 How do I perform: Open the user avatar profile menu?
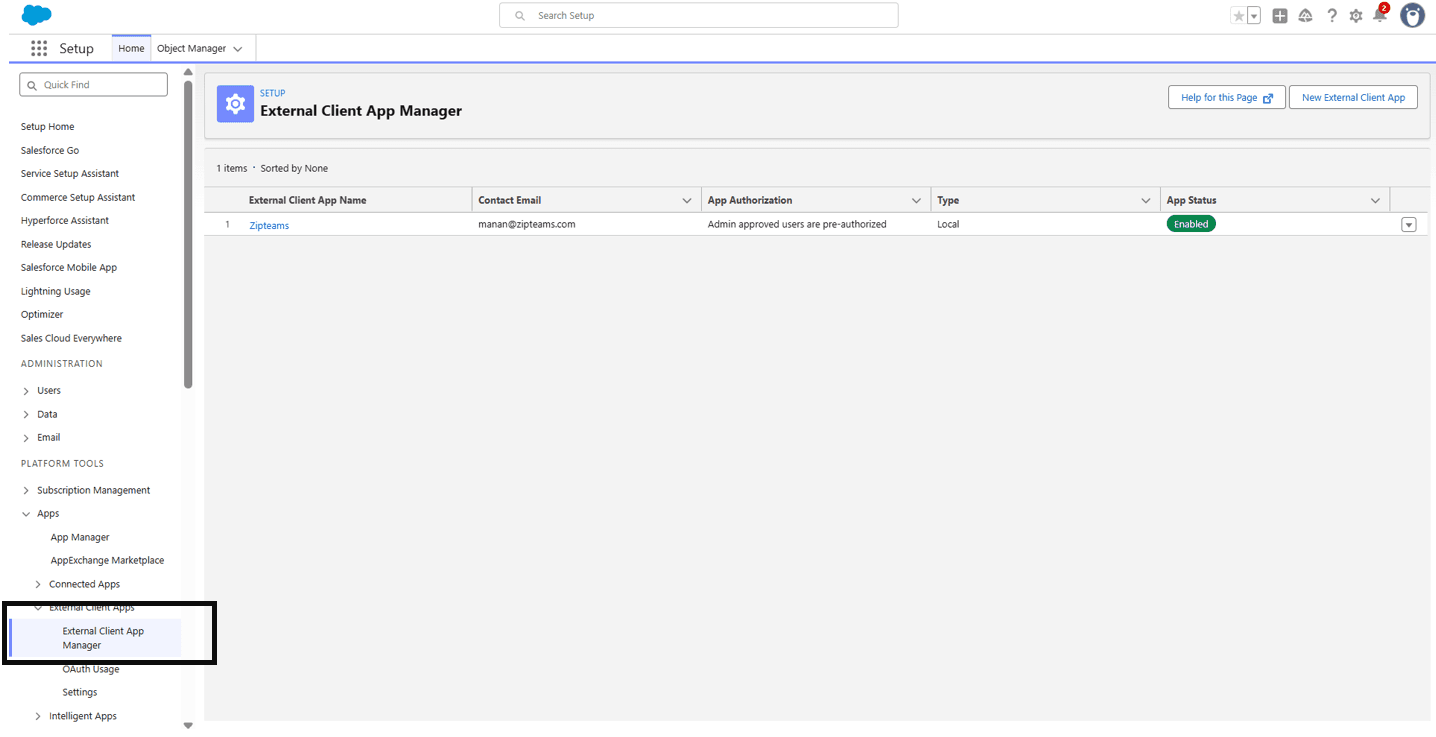1411,15
